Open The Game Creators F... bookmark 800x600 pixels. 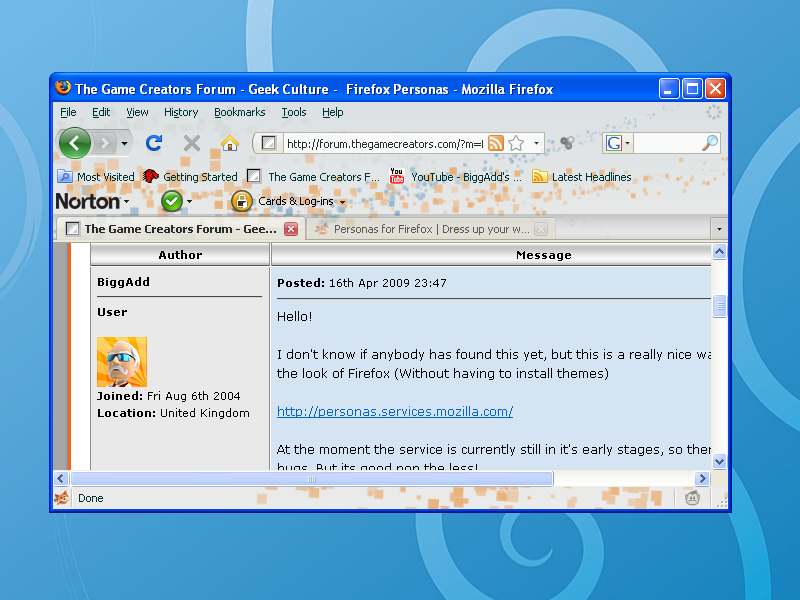[x=313, y=177]
